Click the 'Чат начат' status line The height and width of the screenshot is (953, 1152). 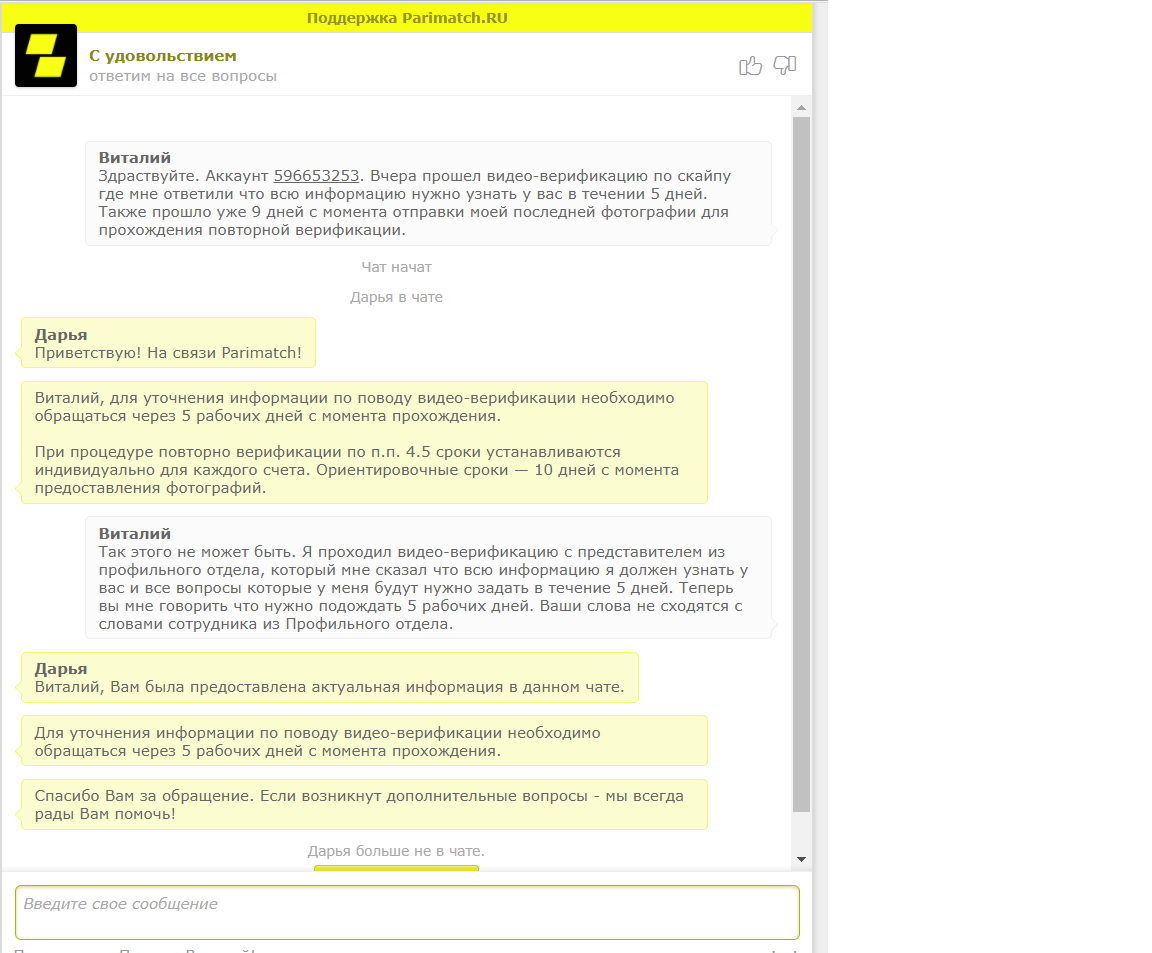(396, 267)
